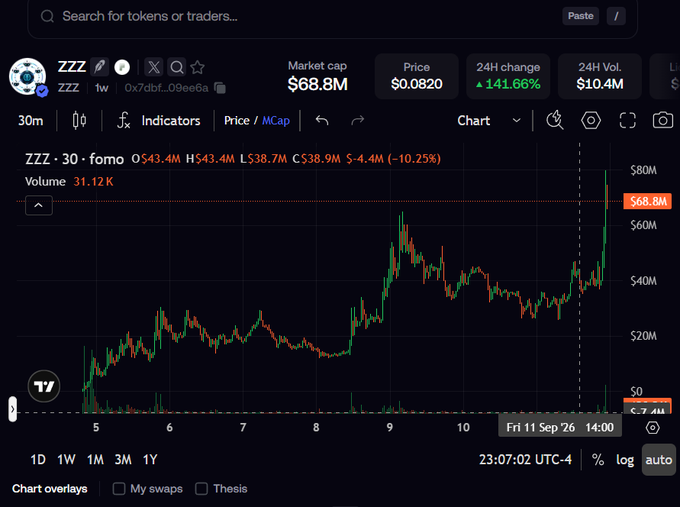Image resolution: width=680 pixels, height=507 pixels.
Task: Click the round white badge icon next to ZZZ
Action: click(122, 67)
